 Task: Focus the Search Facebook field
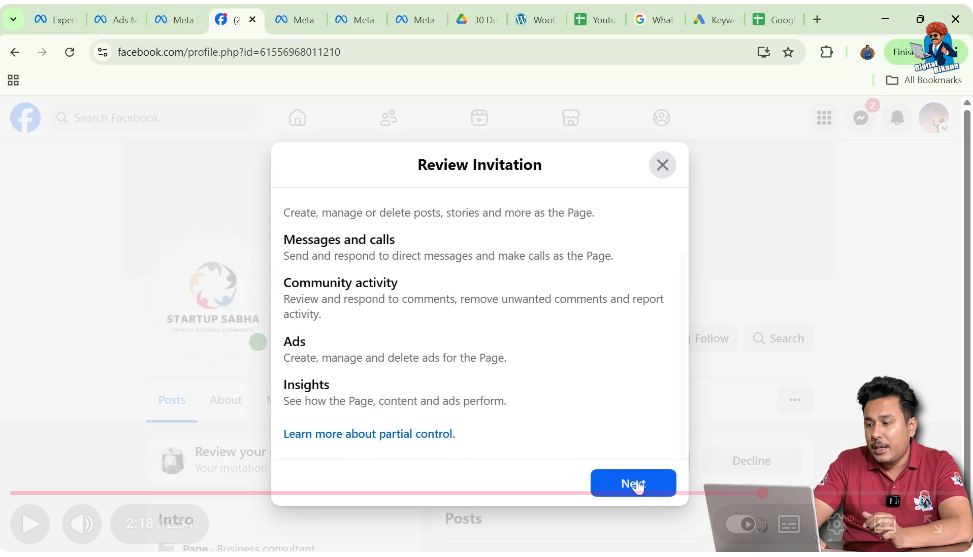coord(154,118)
